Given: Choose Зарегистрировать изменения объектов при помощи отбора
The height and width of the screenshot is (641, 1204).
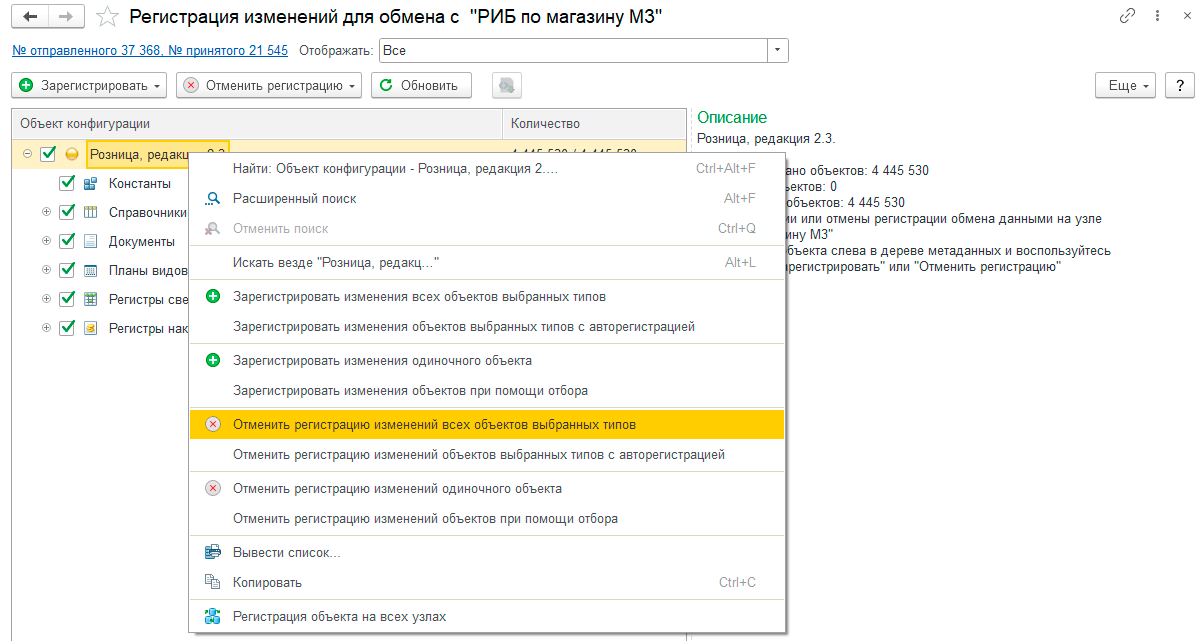Looking at the screenshot, I should (x=486, y=390).
